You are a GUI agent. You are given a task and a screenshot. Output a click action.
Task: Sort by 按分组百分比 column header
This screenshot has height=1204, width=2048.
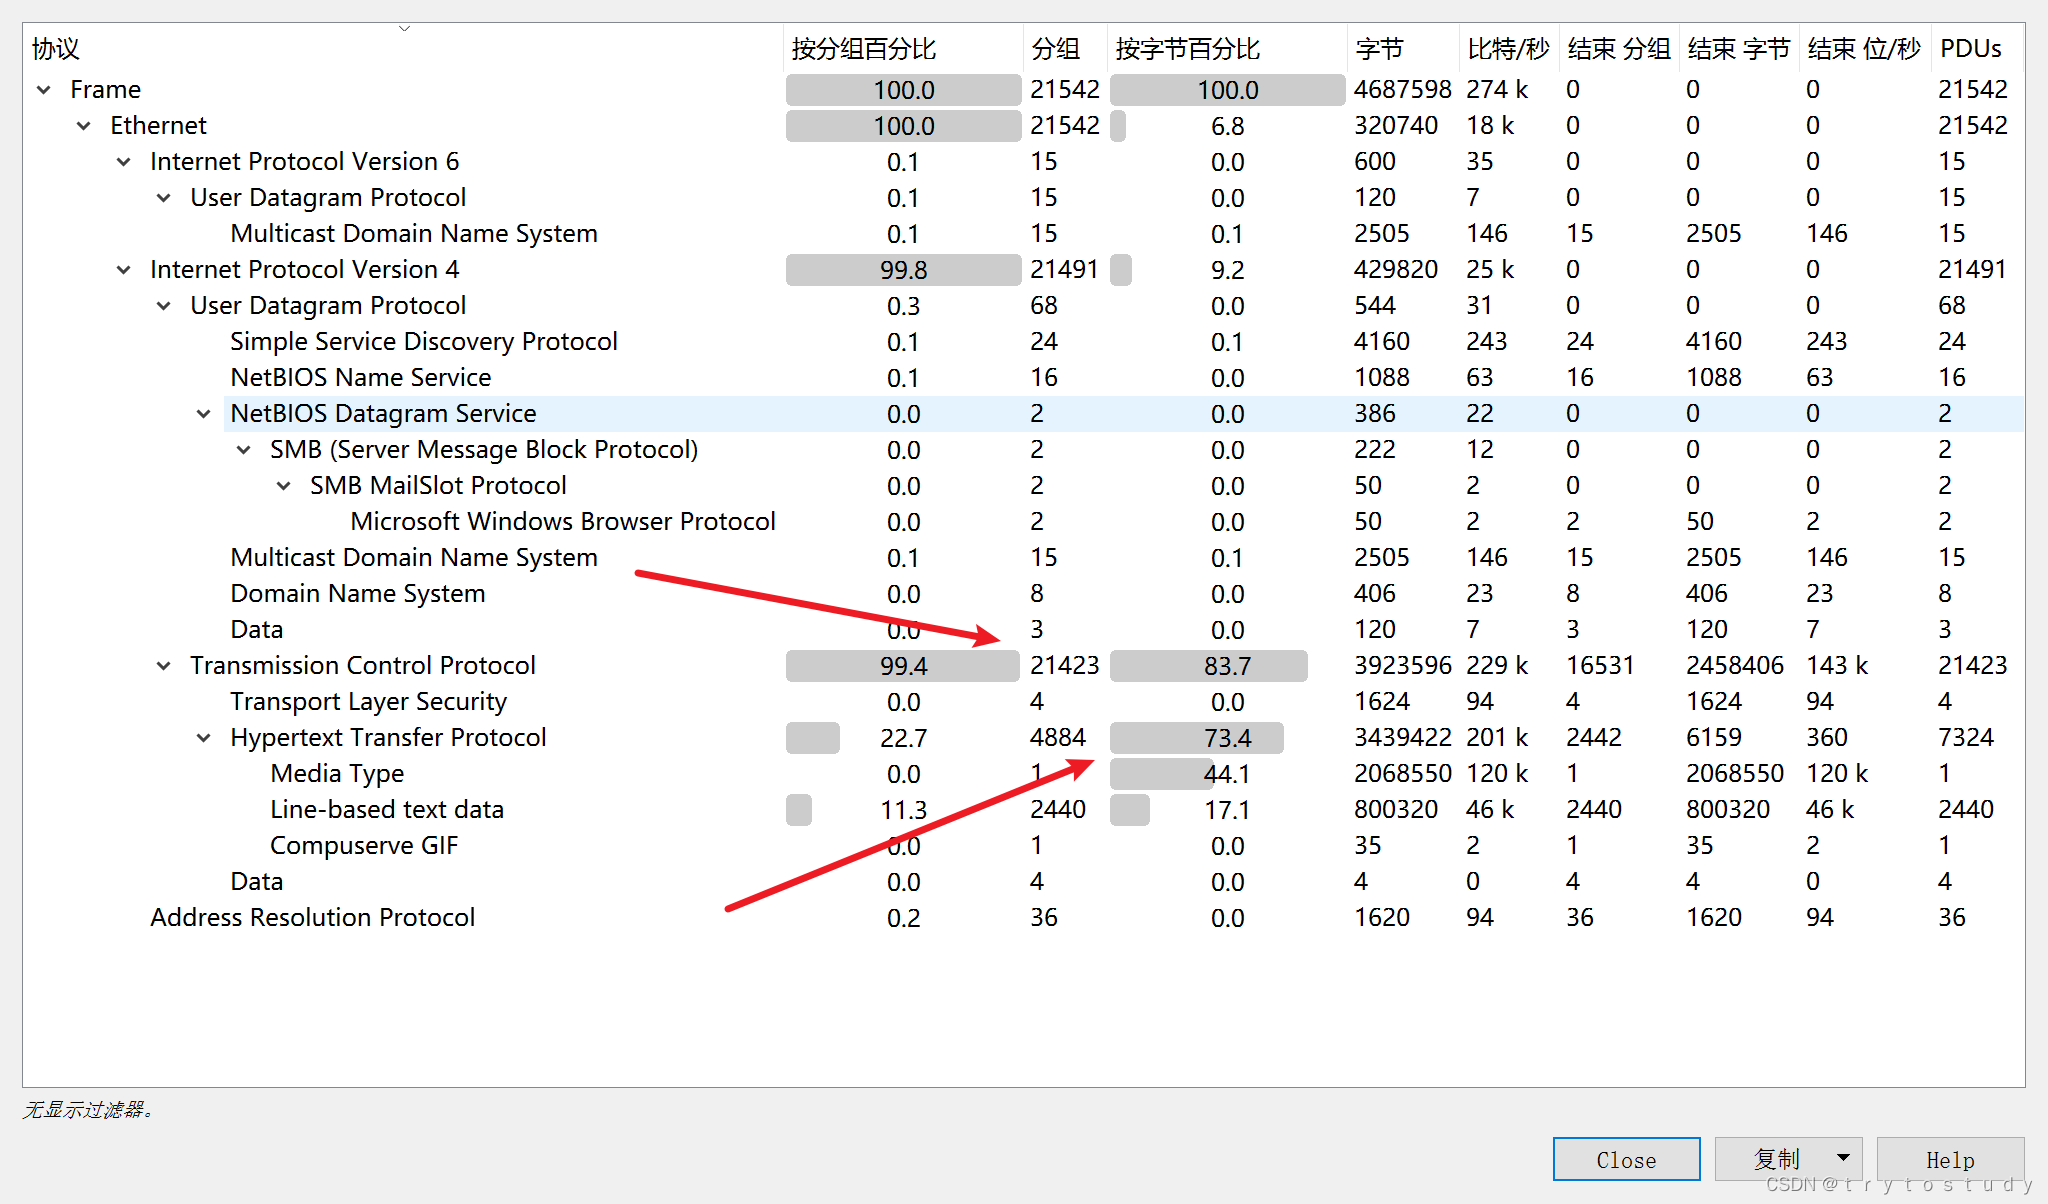coord(864,49)
